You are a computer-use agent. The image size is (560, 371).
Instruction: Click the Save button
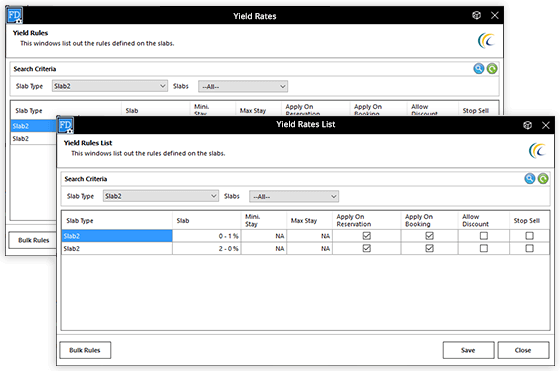(468, 350)
